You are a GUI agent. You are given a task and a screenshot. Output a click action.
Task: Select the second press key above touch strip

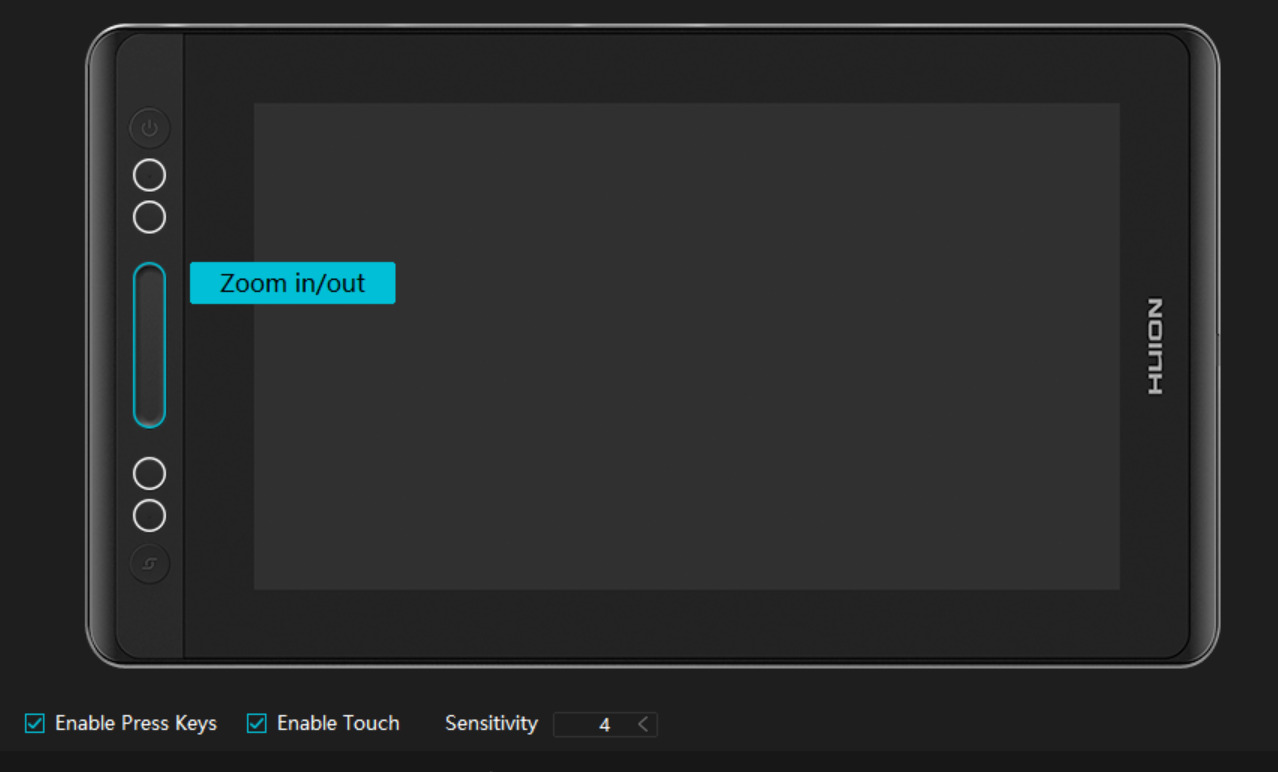(149, 216)
